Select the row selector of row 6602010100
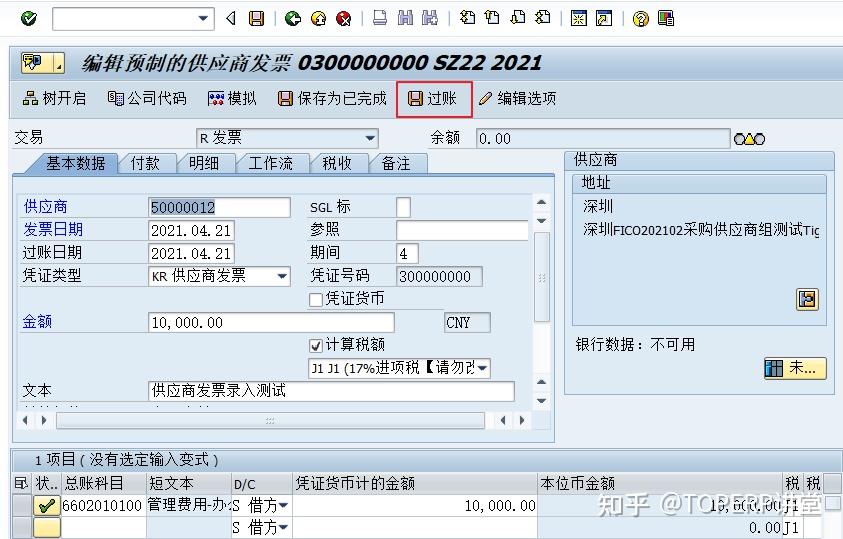Image resolution: width=843 pixels, height=539 pixels. click(22, 505)
